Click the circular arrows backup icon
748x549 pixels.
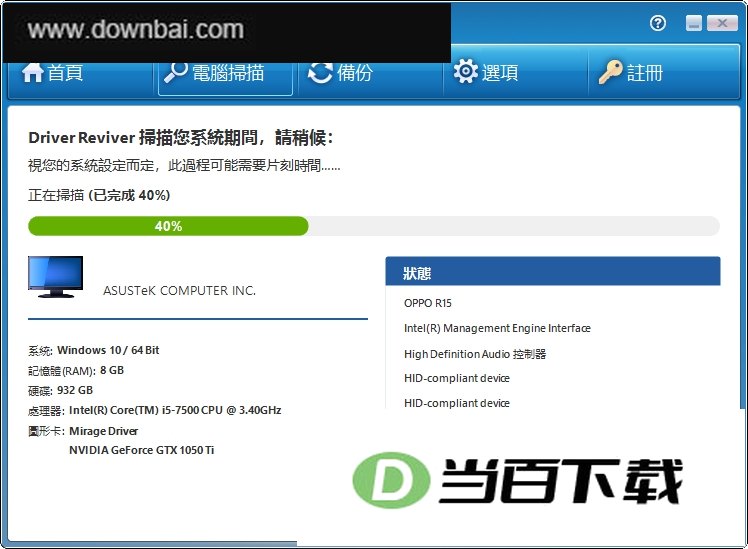pyautogui.click(x=320, y=73)
